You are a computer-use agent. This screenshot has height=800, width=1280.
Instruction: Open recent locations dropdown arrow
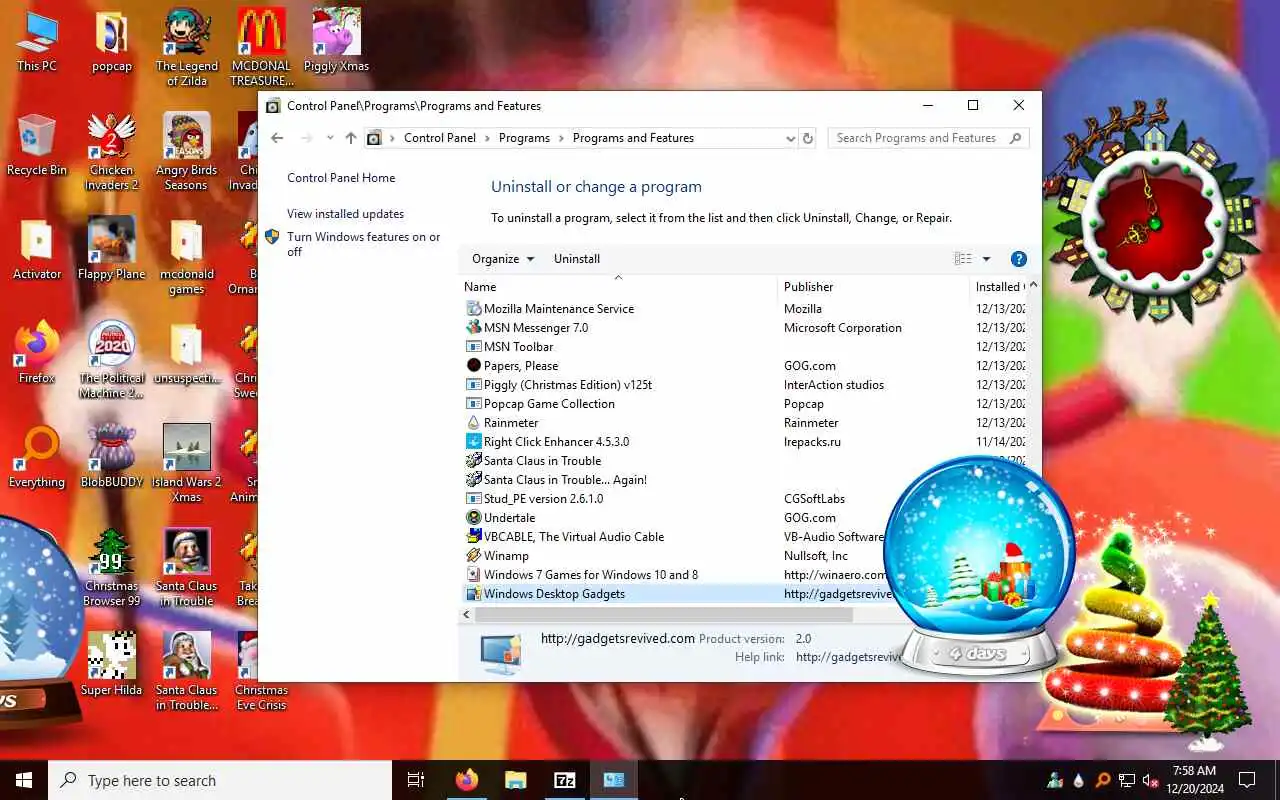(330, 138)
